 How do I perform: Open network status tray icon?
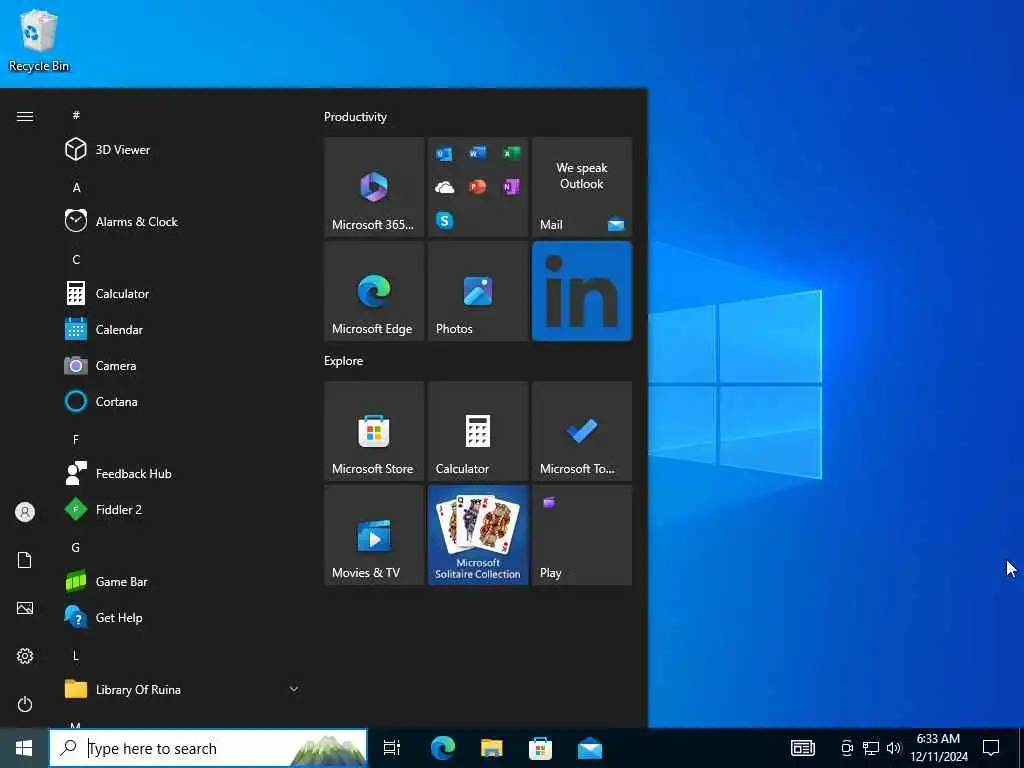[871, 748]
